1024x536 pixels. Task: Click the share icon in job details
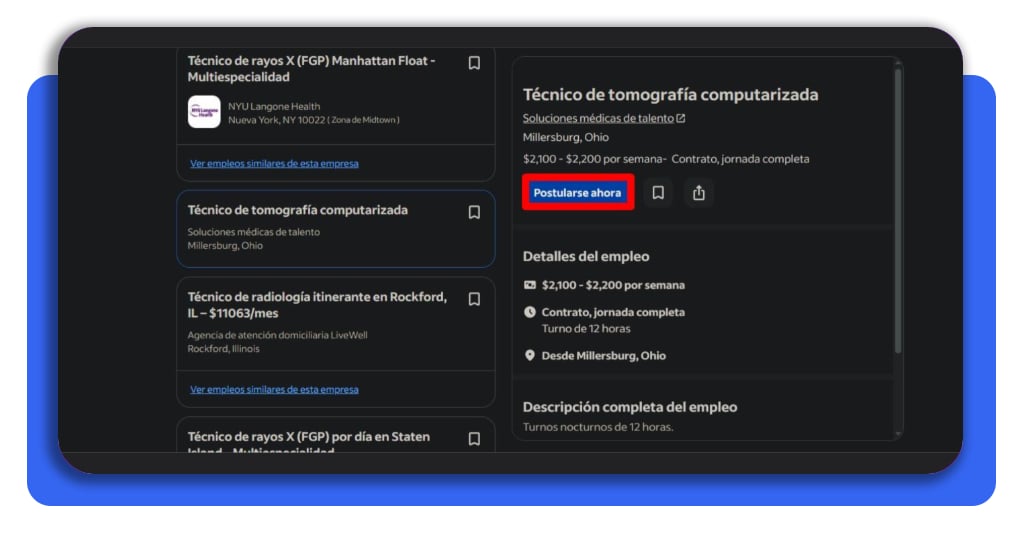[x=699, y=193]
